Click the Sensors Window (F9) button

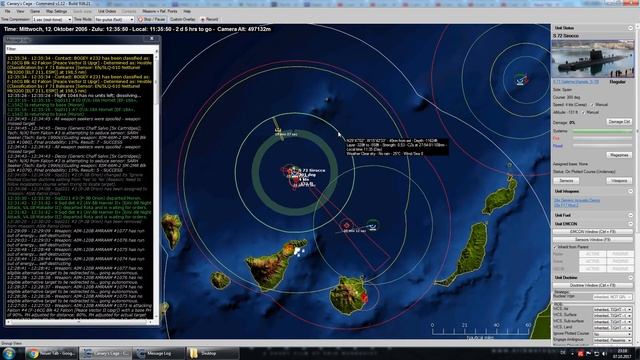593,240
